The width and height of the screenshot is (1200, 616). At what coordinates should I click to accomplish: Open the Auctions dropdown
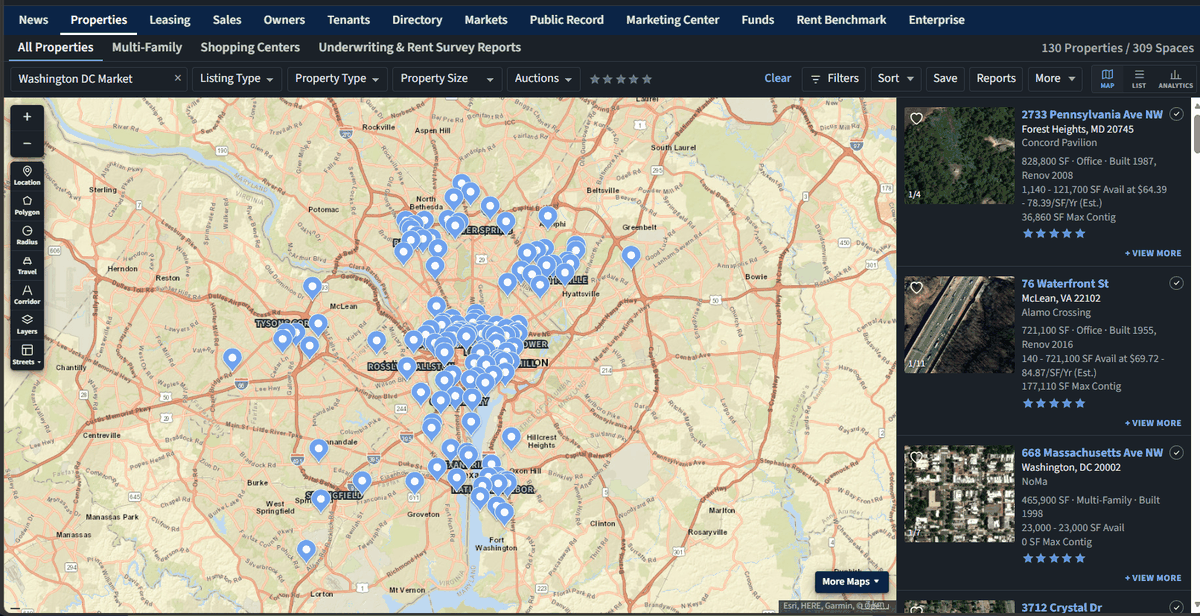(x=544, y=78)
